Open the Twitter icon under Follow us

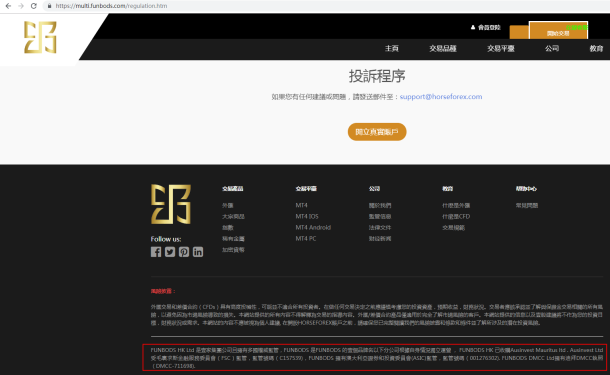point(170,252)
